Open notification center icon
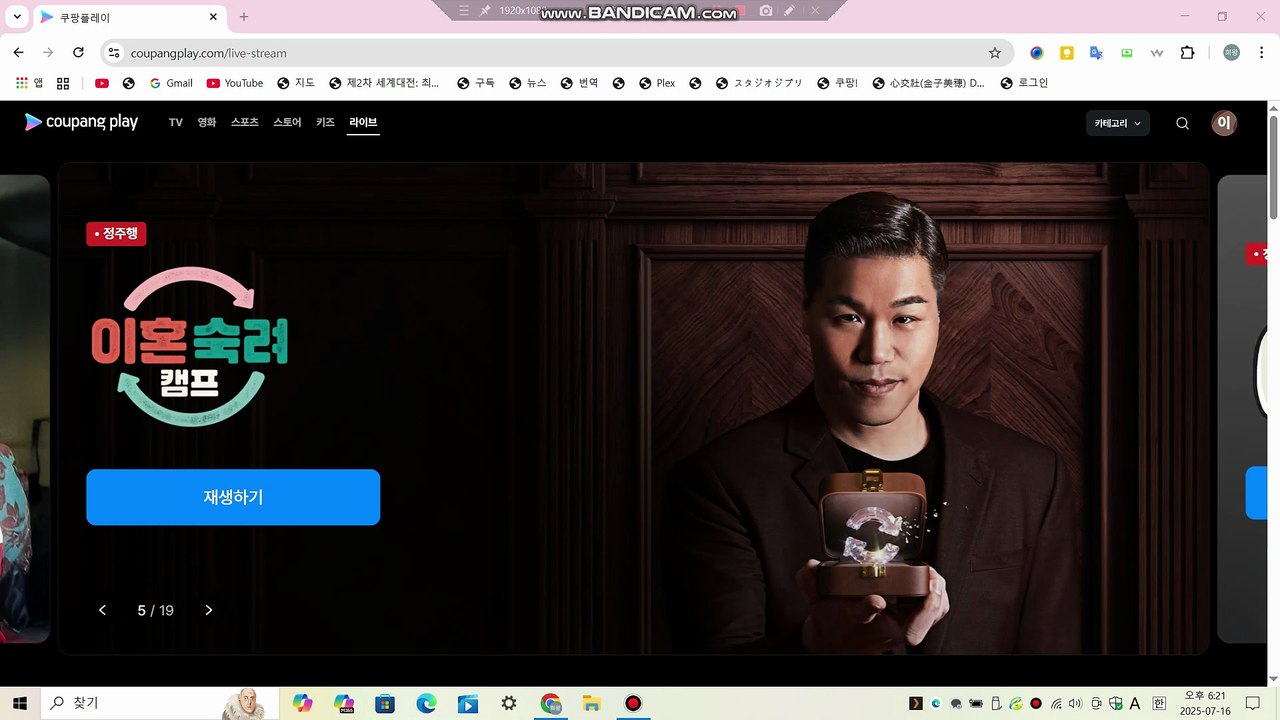 [x=1253, y=703]
